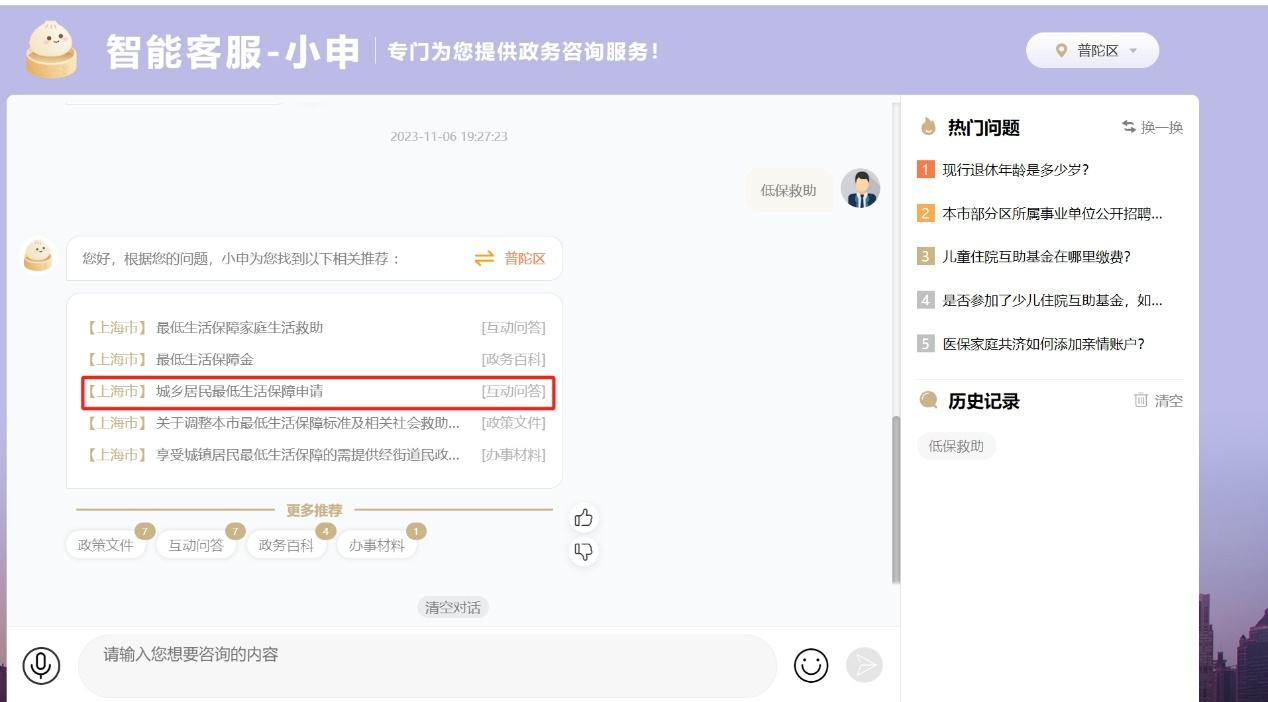Select the 办事材料 category tab
1268x702 pixels.
(x=376, y=545)
